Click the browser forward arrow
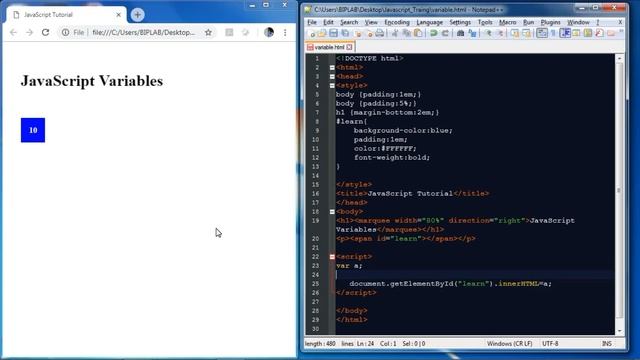Viewport: 640px width, 360px height. pos(29,32)
